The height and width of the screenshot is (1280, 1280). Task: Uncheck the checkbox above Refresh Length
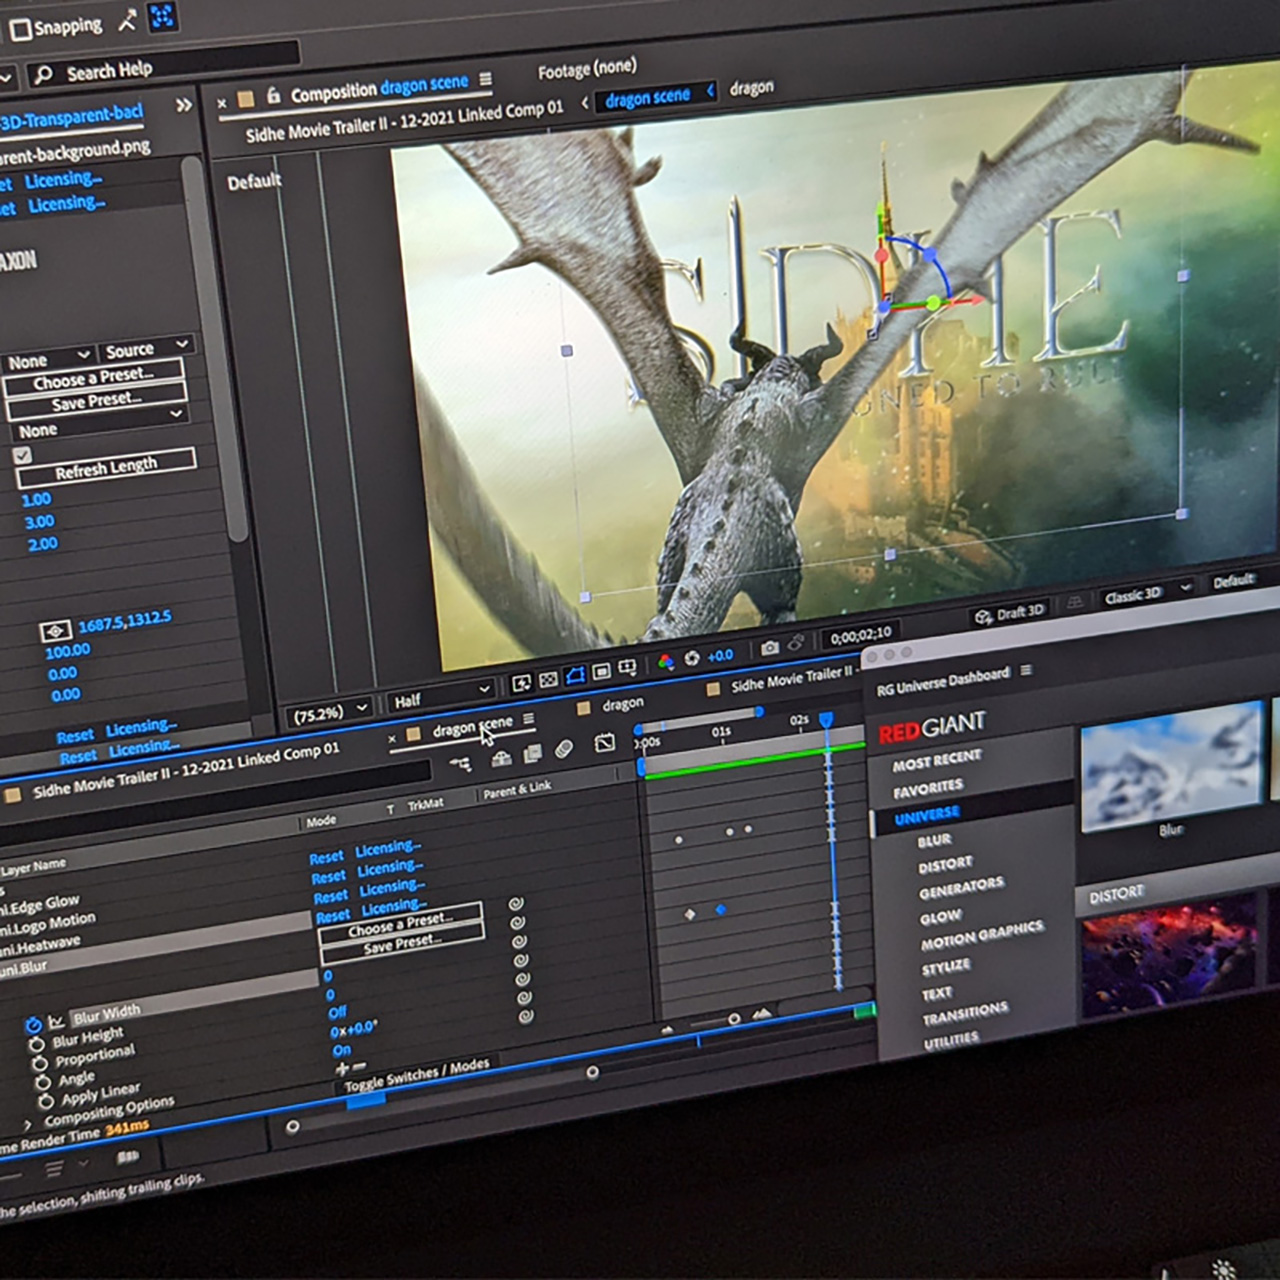tap(22, 456)
